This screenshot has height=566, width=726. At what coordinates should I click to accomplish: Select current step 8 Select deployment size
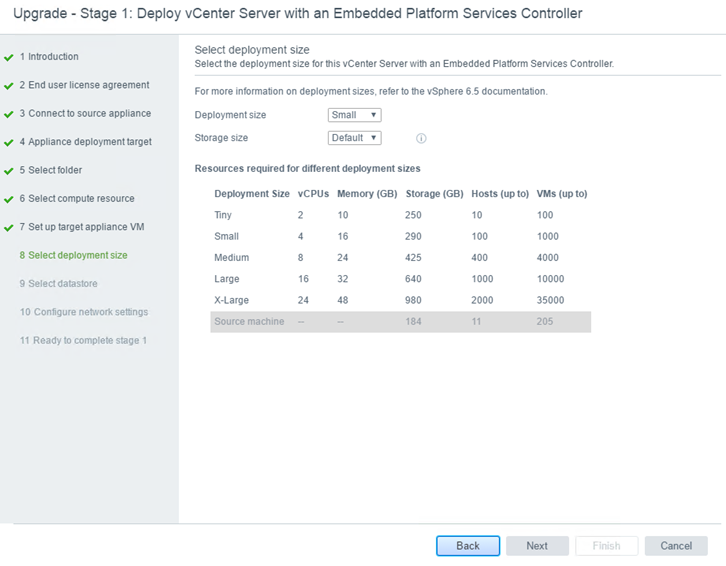click(x=74, y=255)
